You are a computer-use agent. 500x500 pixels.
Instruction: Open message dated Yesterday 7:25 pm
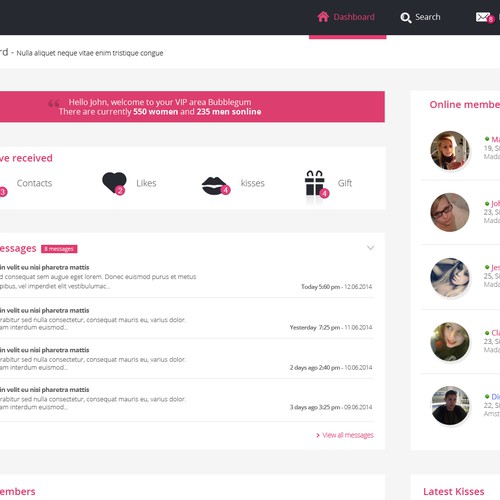[x=187, y=319]
